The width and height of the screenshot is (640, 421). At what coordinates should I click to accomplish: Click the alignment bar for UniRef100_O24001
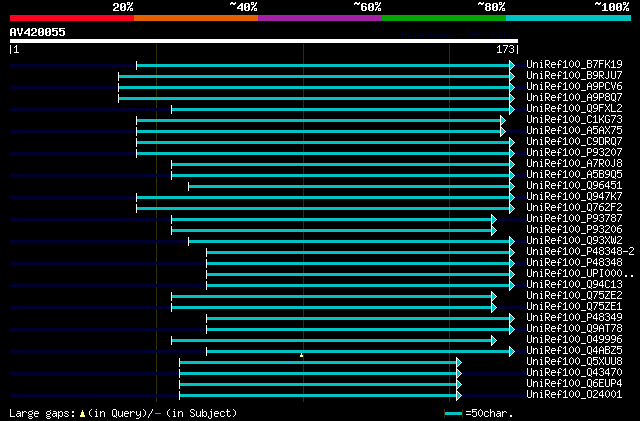pos(318,396)
